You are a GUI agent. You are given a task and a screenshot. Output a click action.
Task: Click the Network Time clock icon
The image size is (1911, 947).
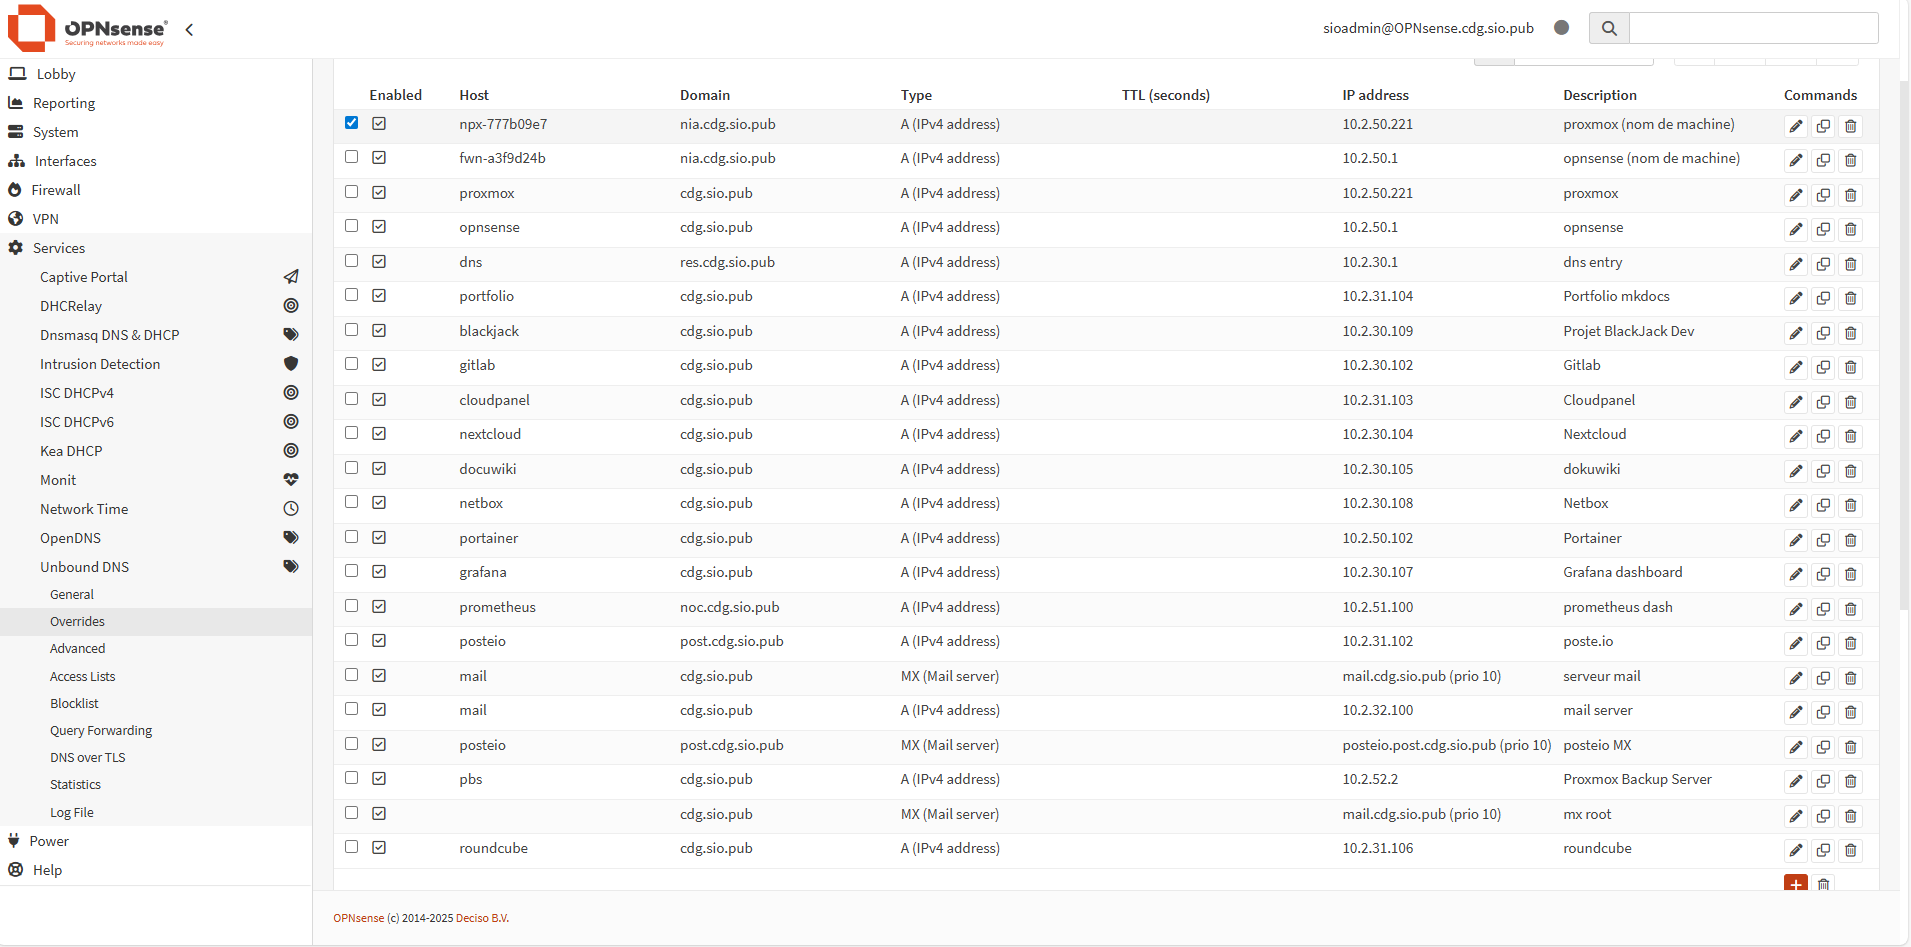tap(291, 508)
